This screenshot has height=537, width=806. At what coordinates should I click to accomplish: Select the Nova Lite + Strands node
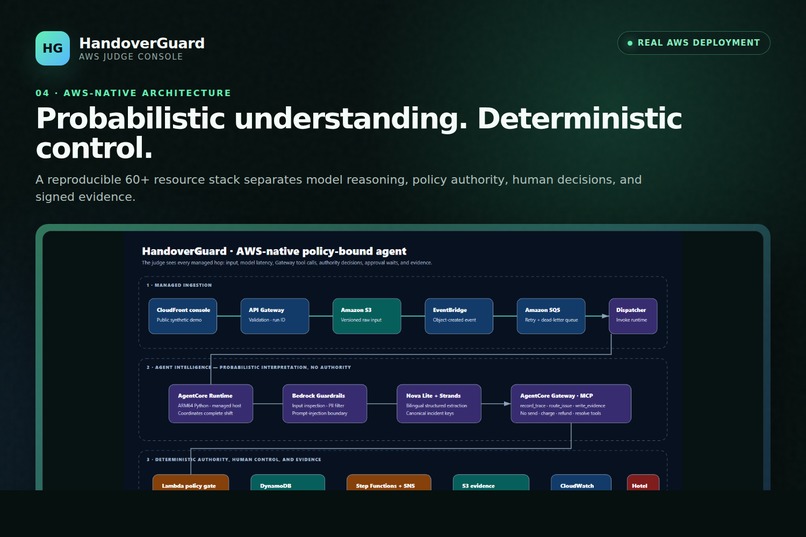439,404
